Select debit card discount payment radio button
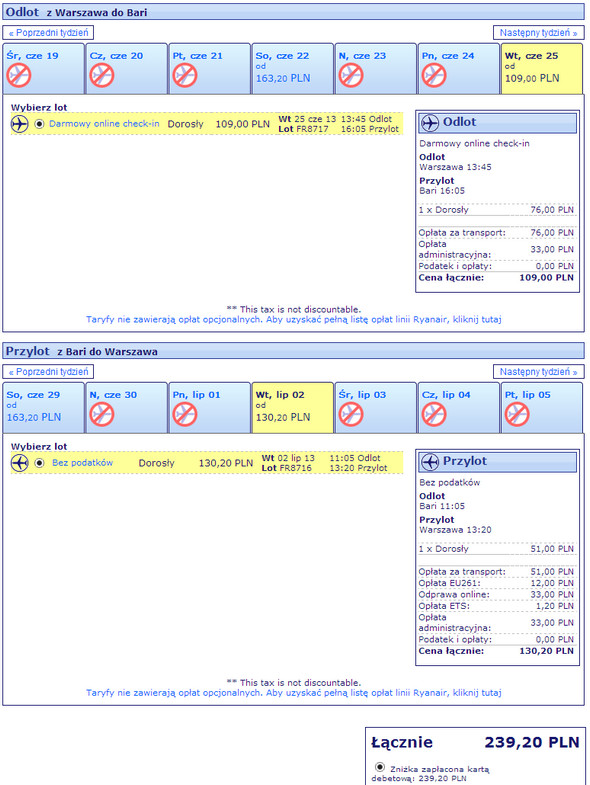Image resolution: width=590 pixels, height=785 pixels. click(x=380, y=767)
